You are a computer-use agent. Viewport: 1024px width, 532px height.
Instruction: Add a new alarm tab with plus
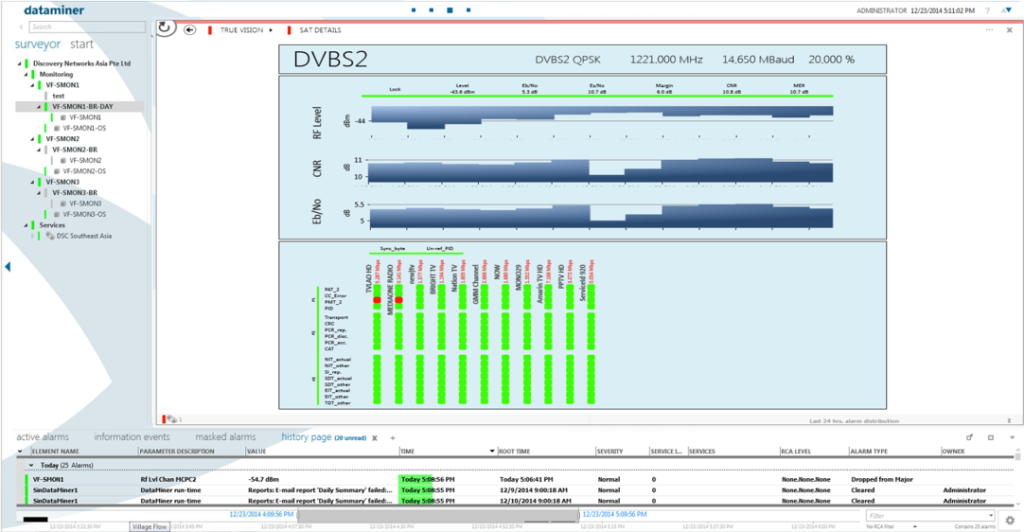[x=393, y=438]
